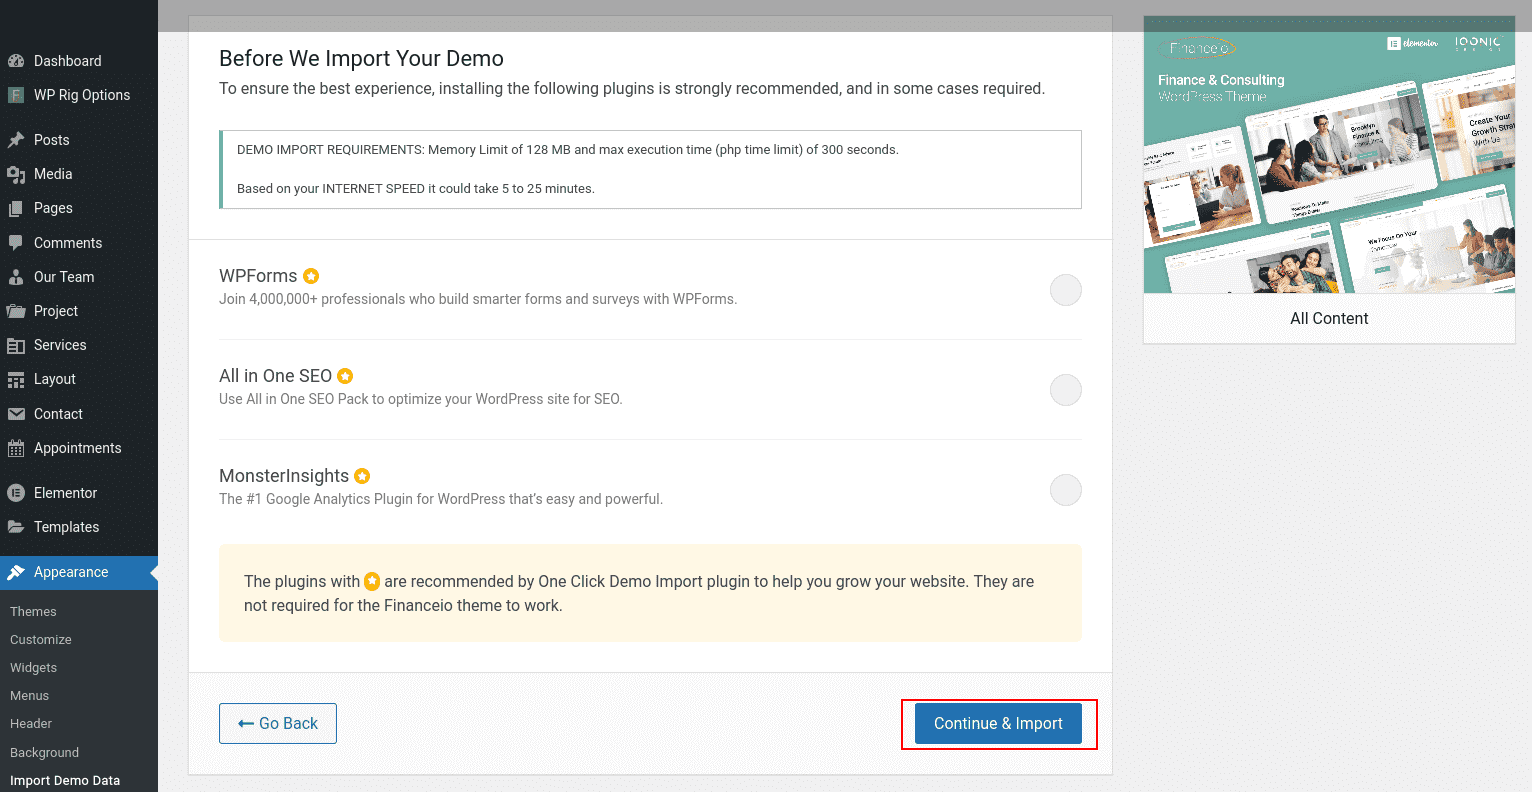Open the Appointments menu
Image resolution: width=1532 pixels, height=792 pixels.
(x=79, y=448)
